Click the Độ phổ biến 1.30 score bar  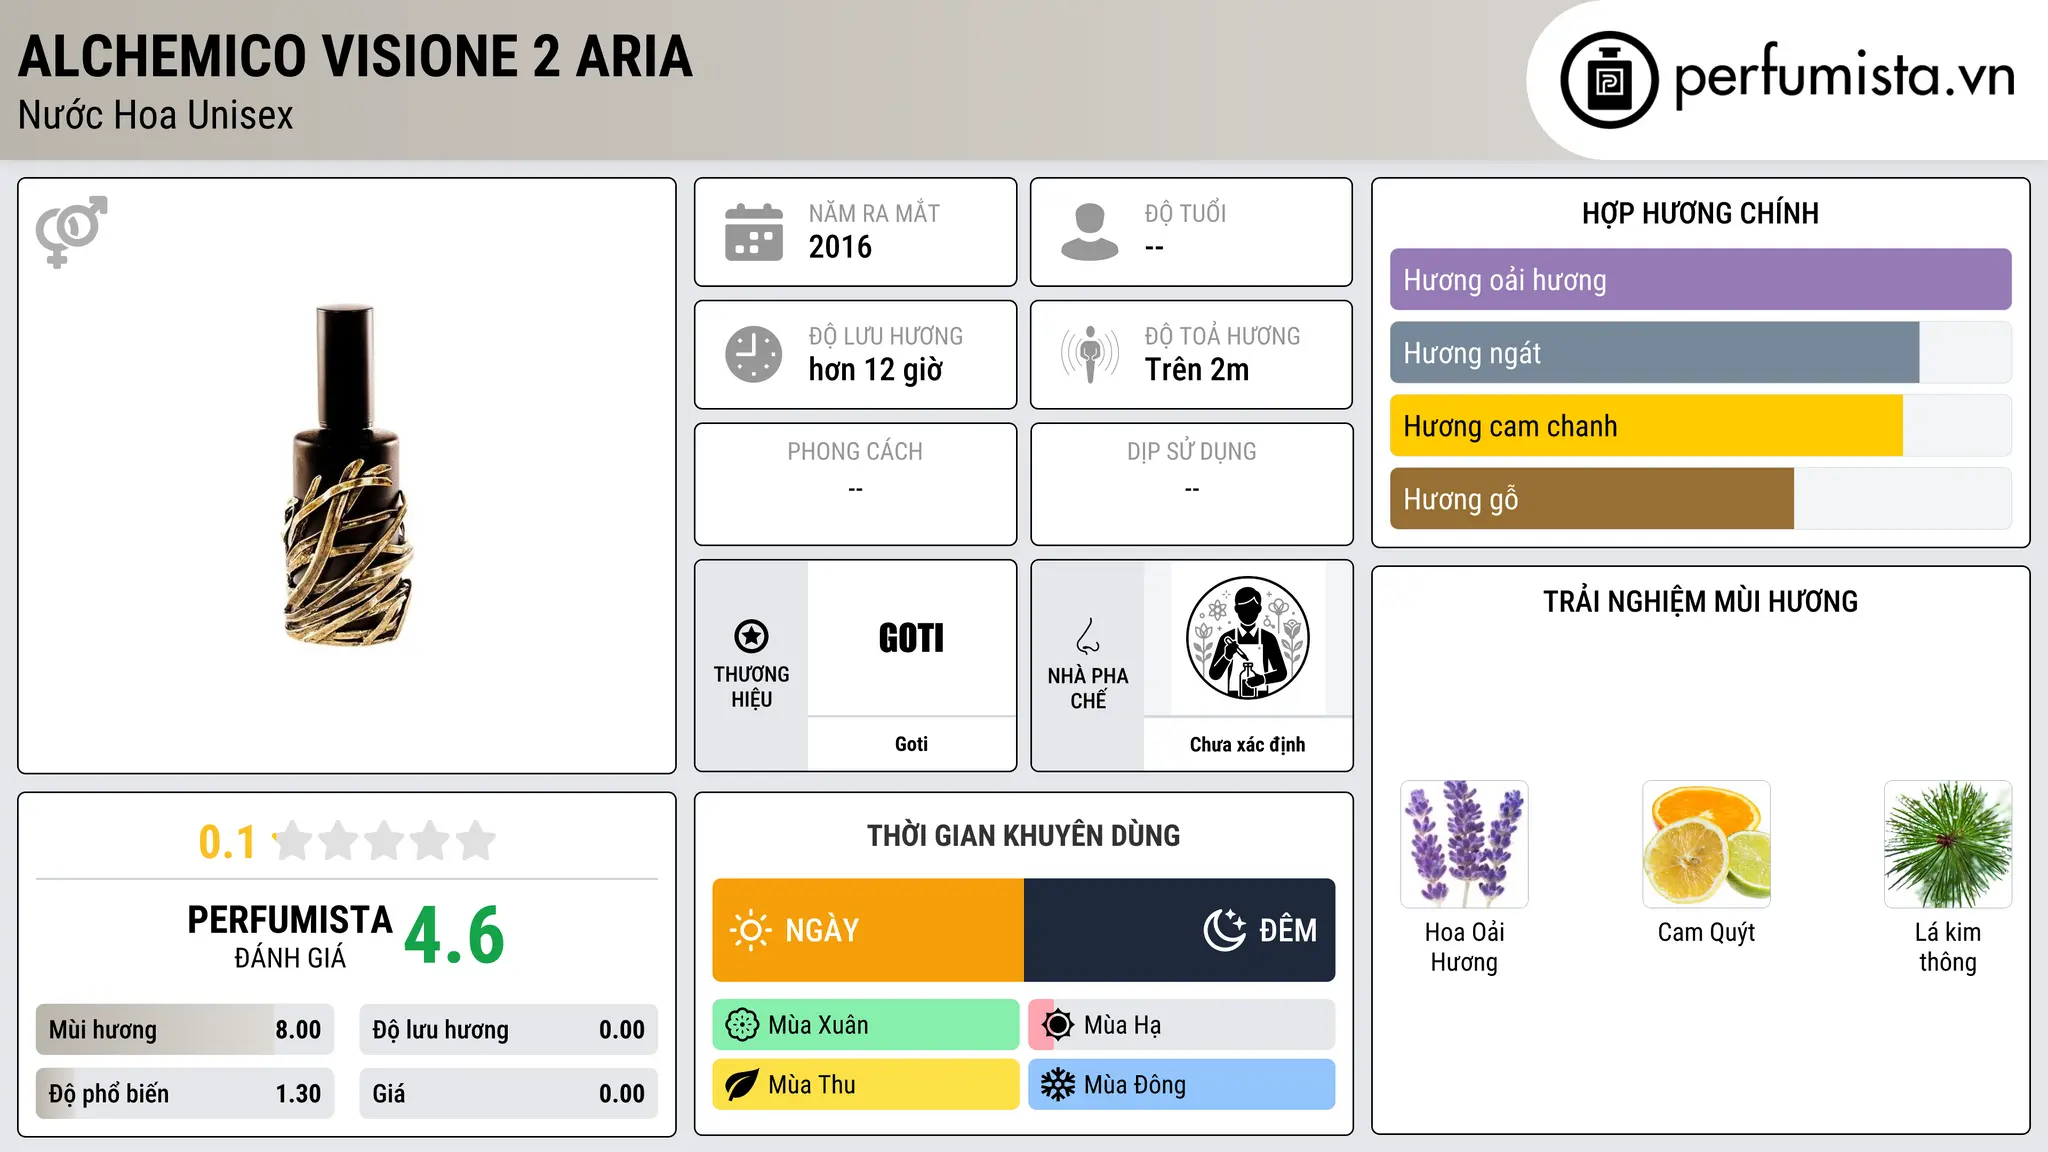coord(185,1094)
